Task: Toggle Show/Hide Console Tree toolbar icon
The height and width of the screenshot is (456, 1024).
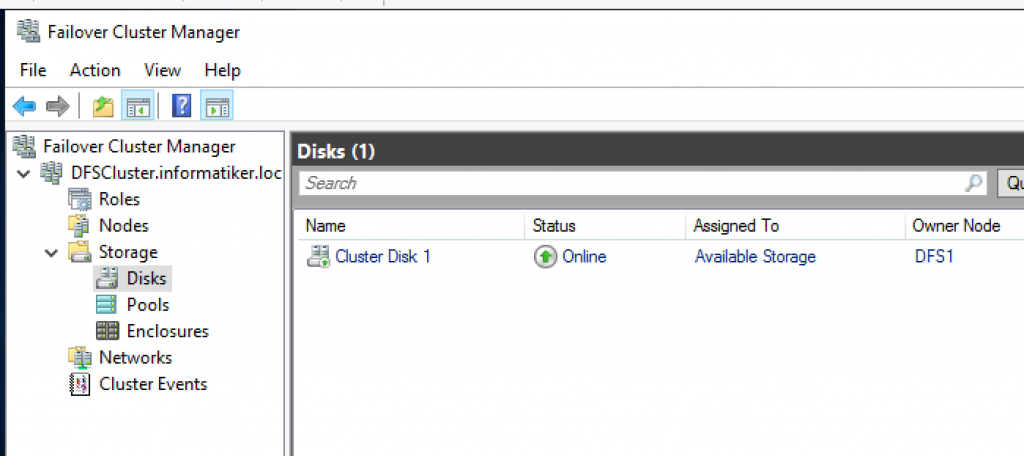Action: [x=138, y=106]
